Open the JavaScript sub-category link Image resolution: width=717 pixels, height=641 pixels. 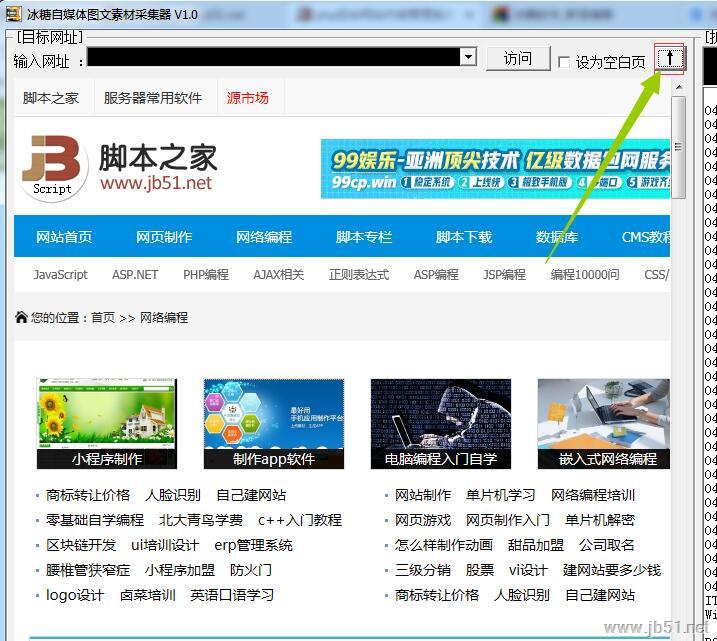(x=60, y=274)
